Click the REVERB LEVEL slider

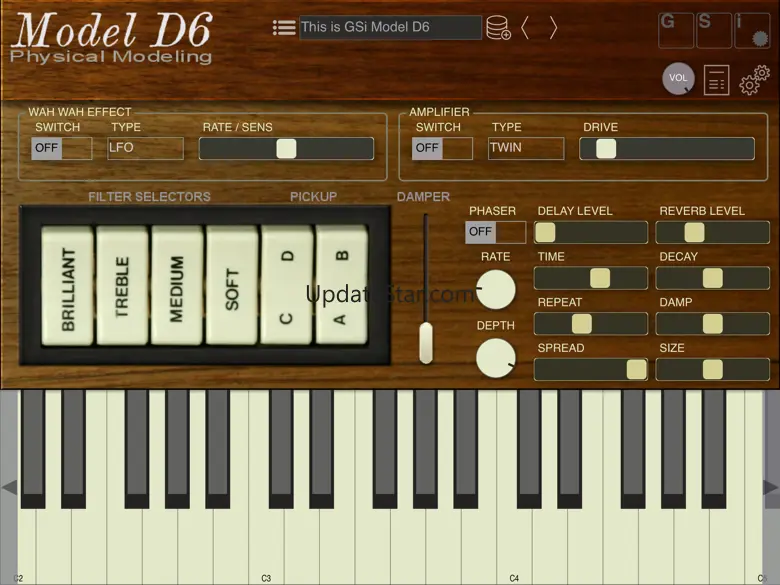713,232
